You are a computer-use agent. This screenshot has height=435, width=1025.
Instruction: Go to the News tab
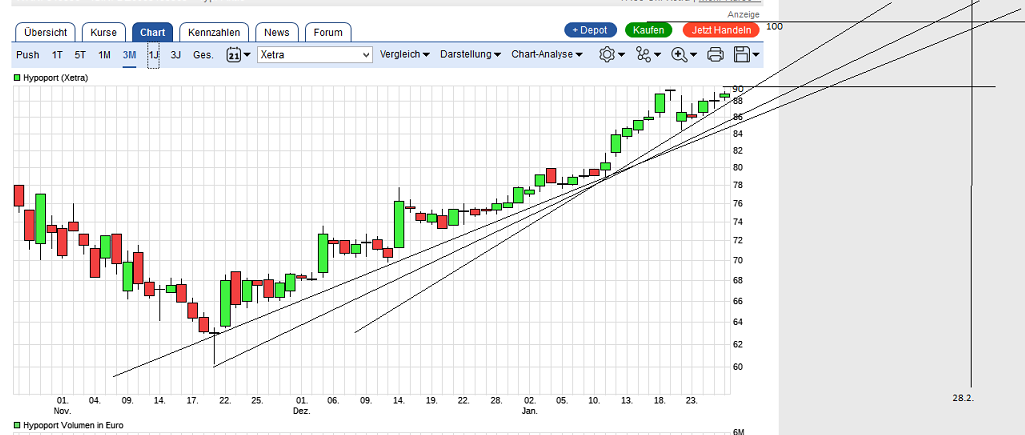[277, 32]
